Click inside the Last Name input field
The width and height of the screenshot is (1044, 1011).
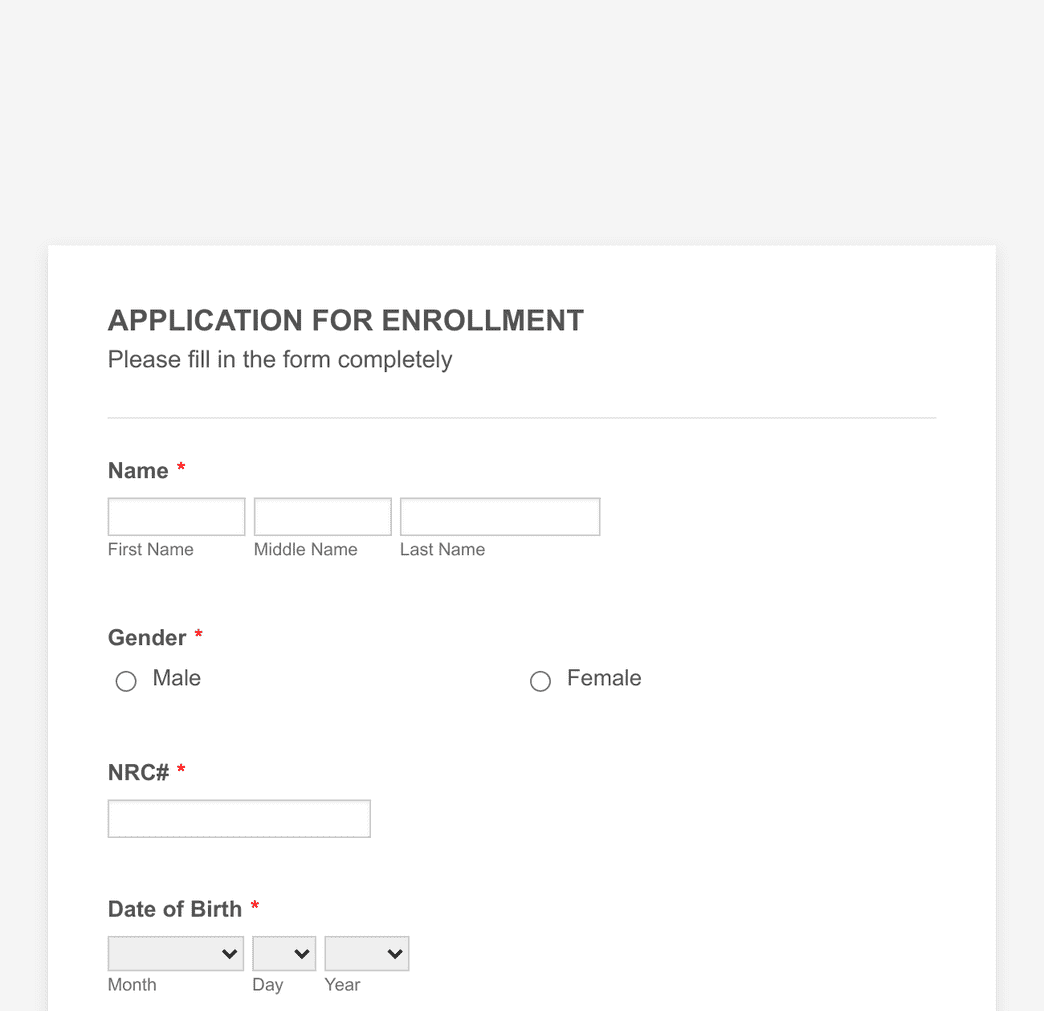tap(499, 516)
